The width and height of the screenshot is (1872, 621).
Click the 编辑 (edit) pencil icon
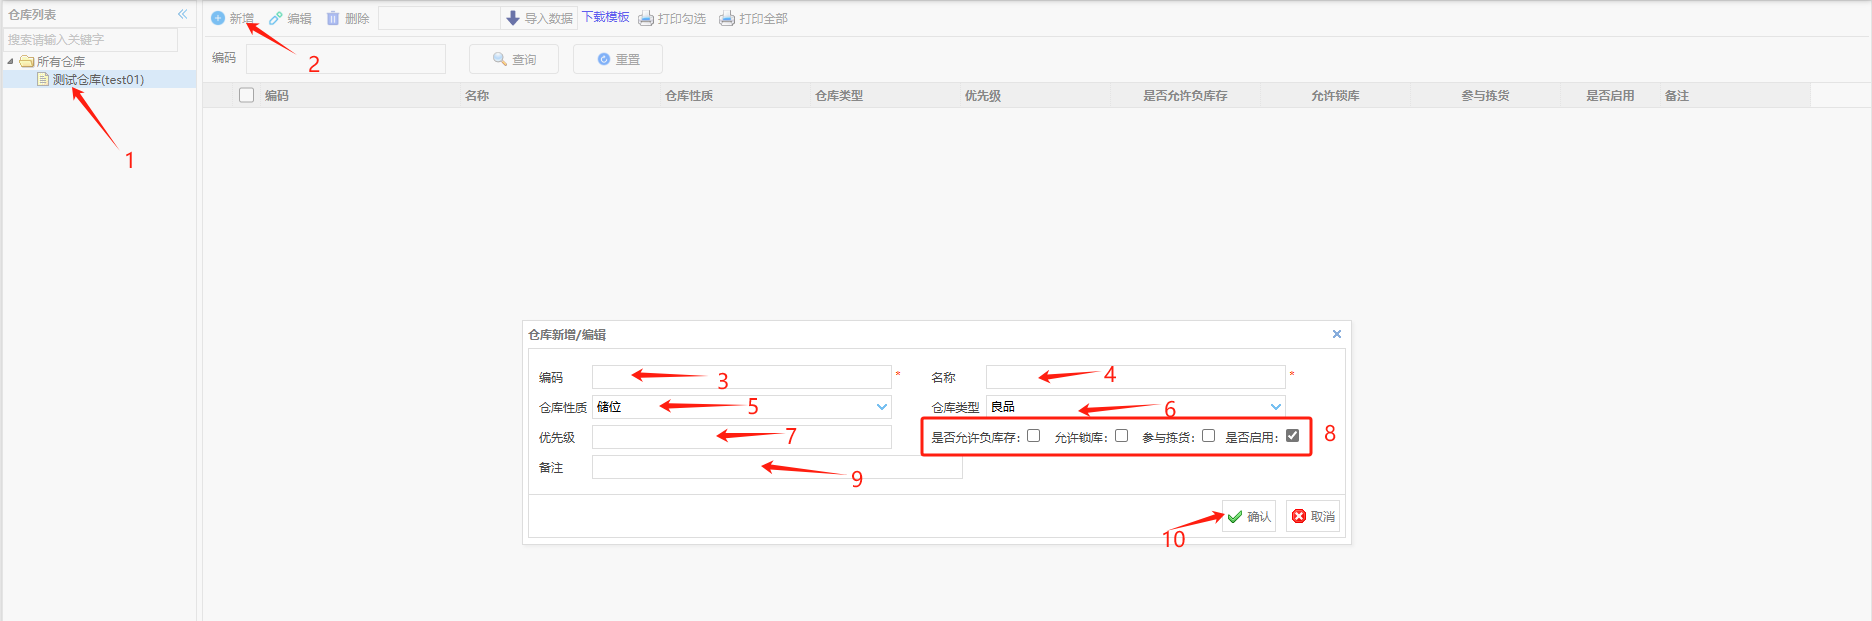(276, 18)
